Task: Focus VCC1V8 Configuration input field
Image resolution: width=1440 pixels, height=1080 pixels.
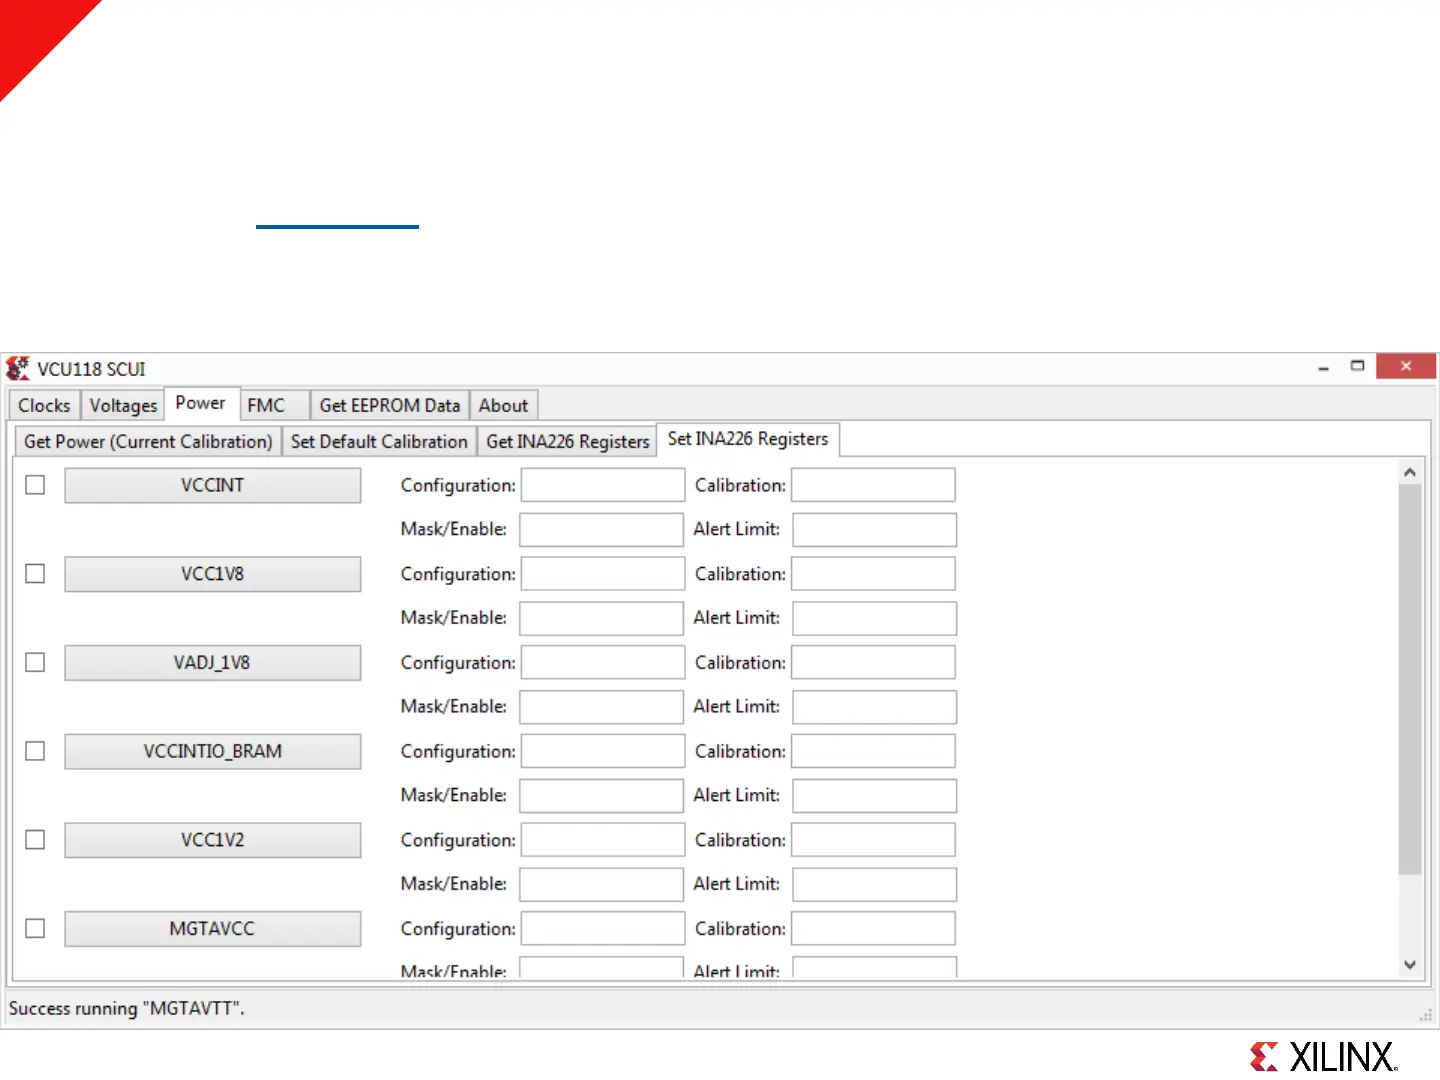Action: click(x=603, y=574)
